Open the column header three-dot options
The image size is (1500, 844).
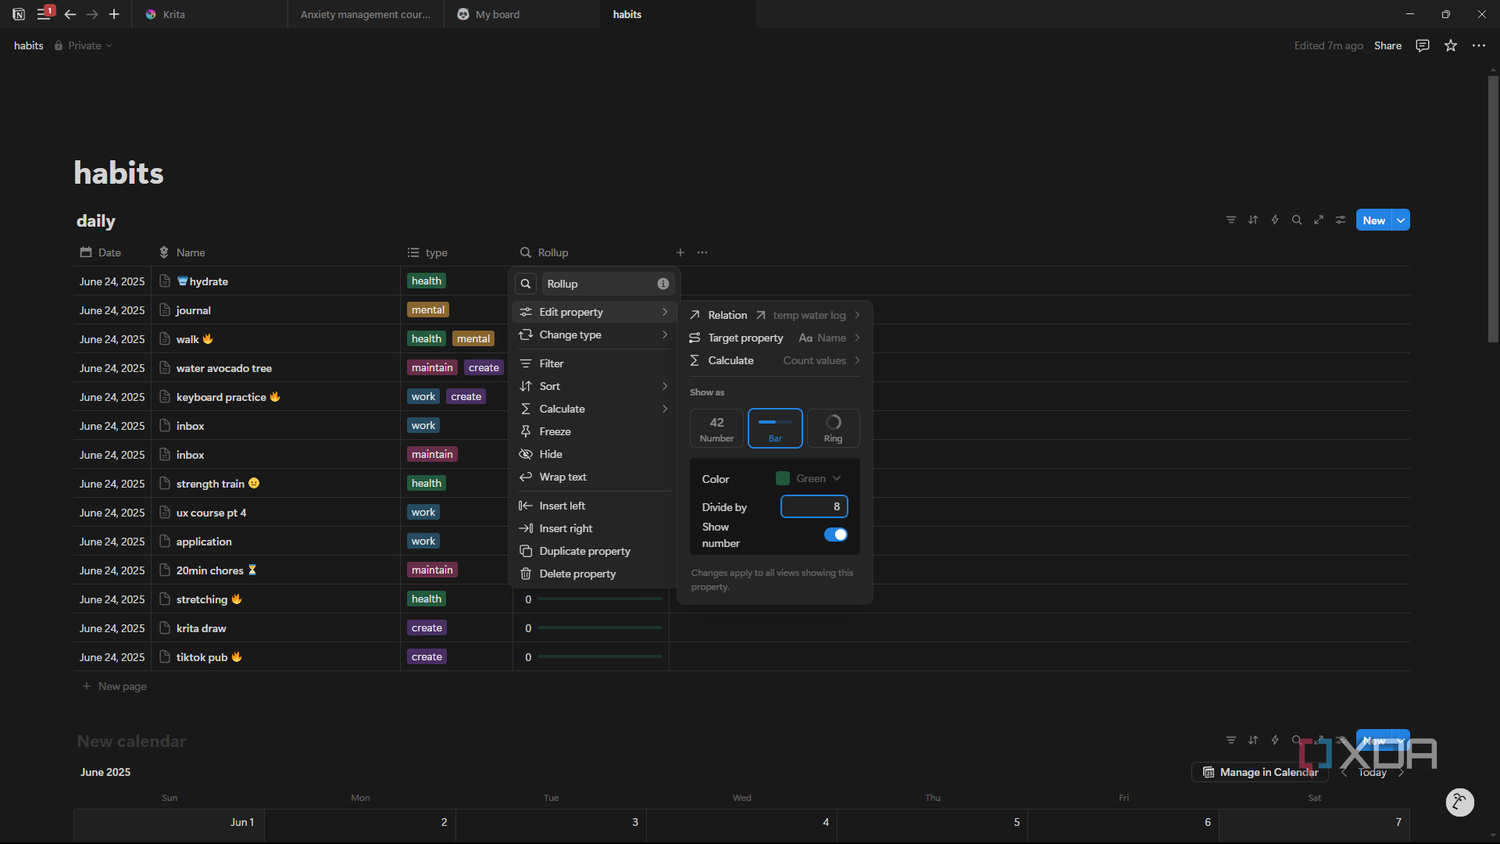[702, 253]
